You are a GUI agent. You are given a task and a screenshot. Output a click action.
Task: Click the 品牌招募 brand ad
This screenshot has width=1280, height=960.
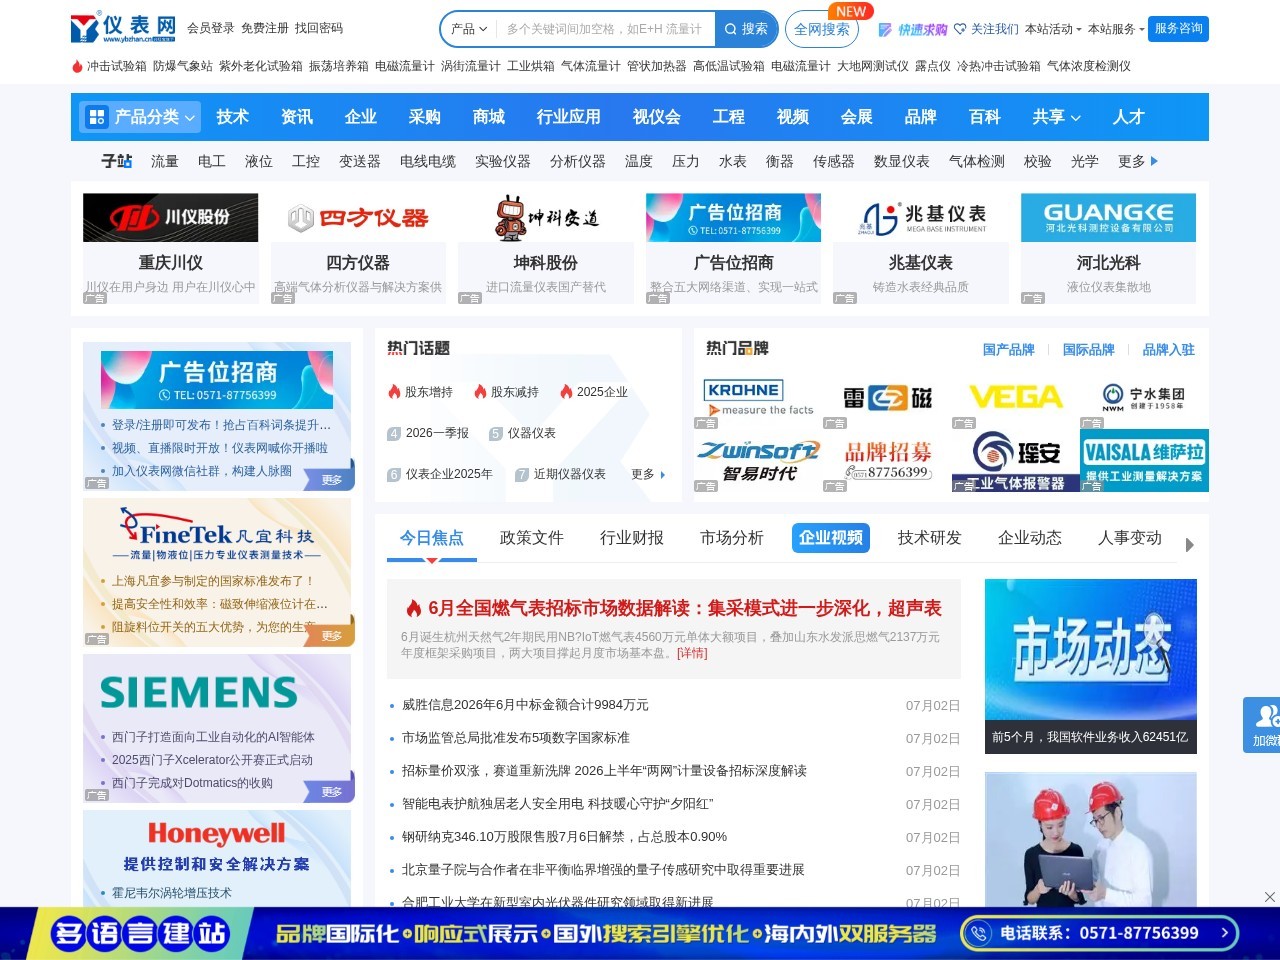(x=887, y=461)
